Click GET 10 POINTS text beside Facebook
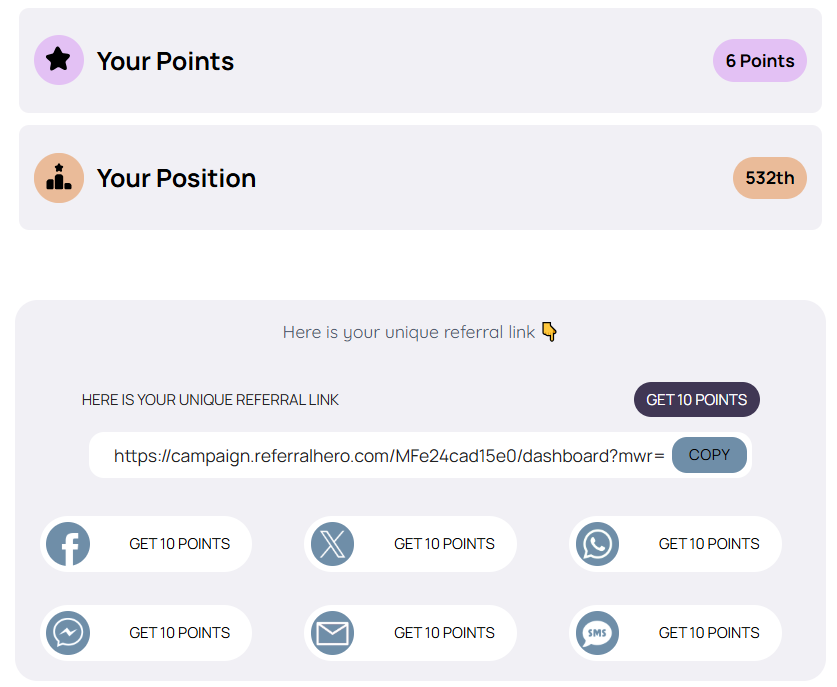 [179, 544]
